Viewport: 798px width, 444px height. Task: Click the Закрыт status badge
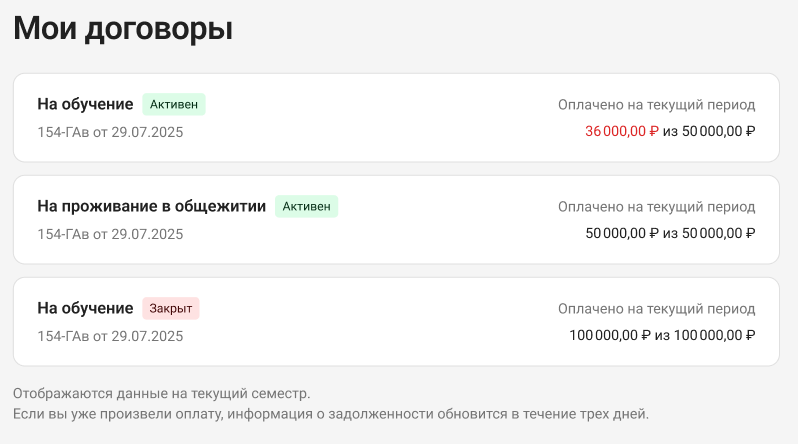pos(170,309)
